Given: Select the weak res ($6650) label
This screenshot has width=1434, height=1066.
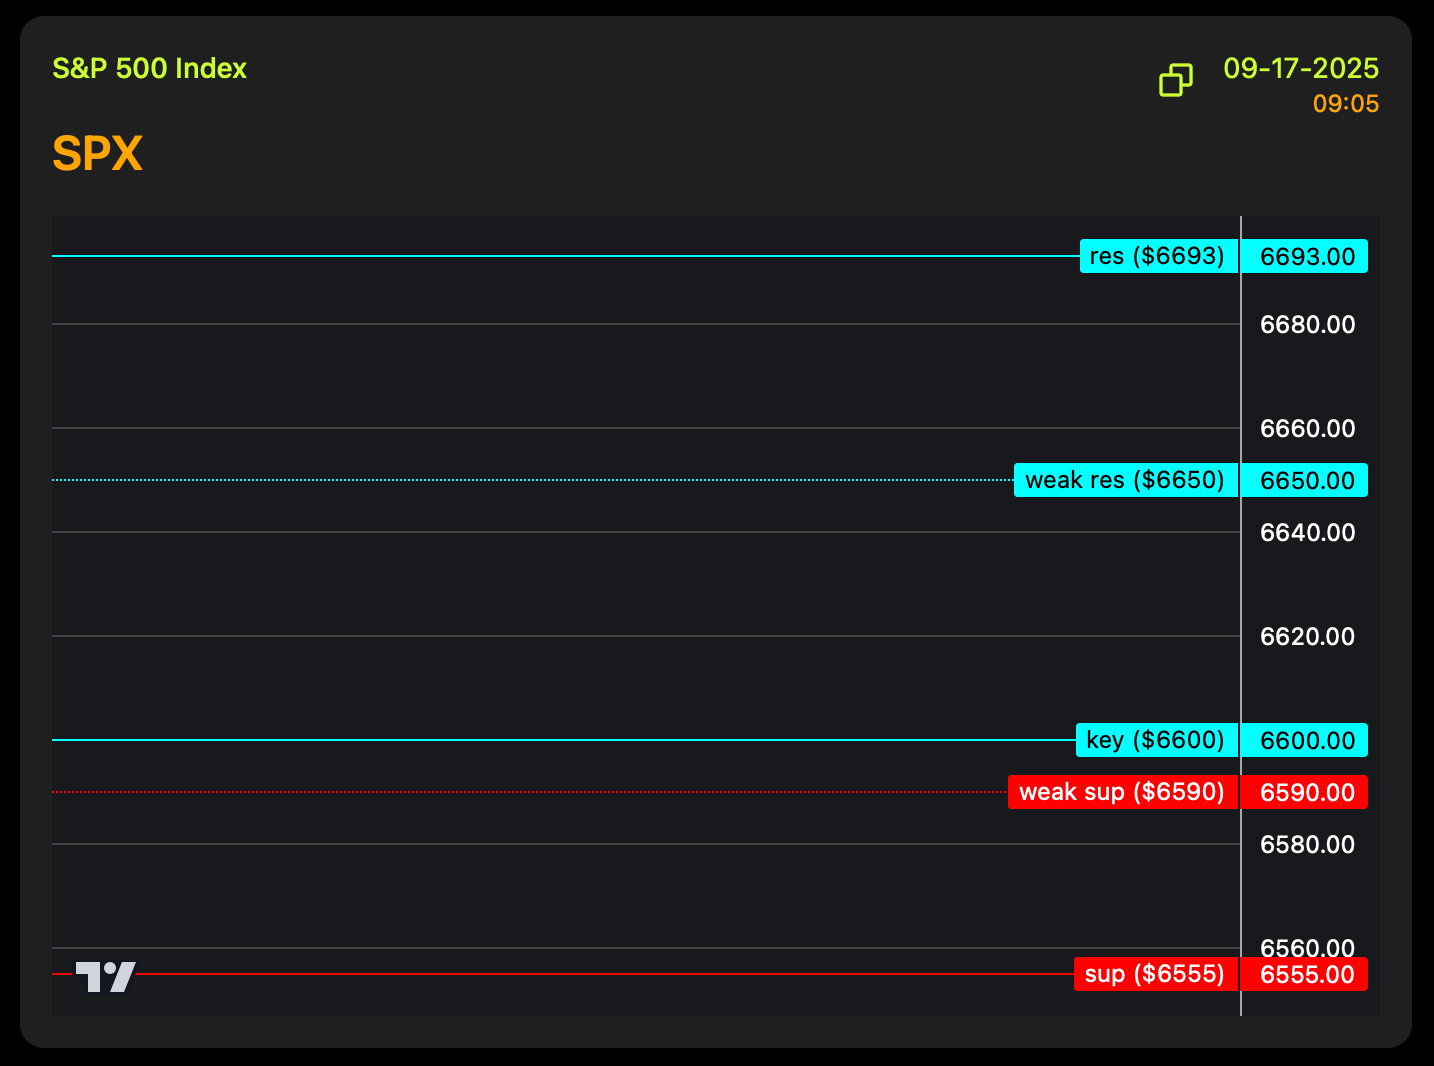Looking at the screenshot, I should click(x=1126, y=480).
